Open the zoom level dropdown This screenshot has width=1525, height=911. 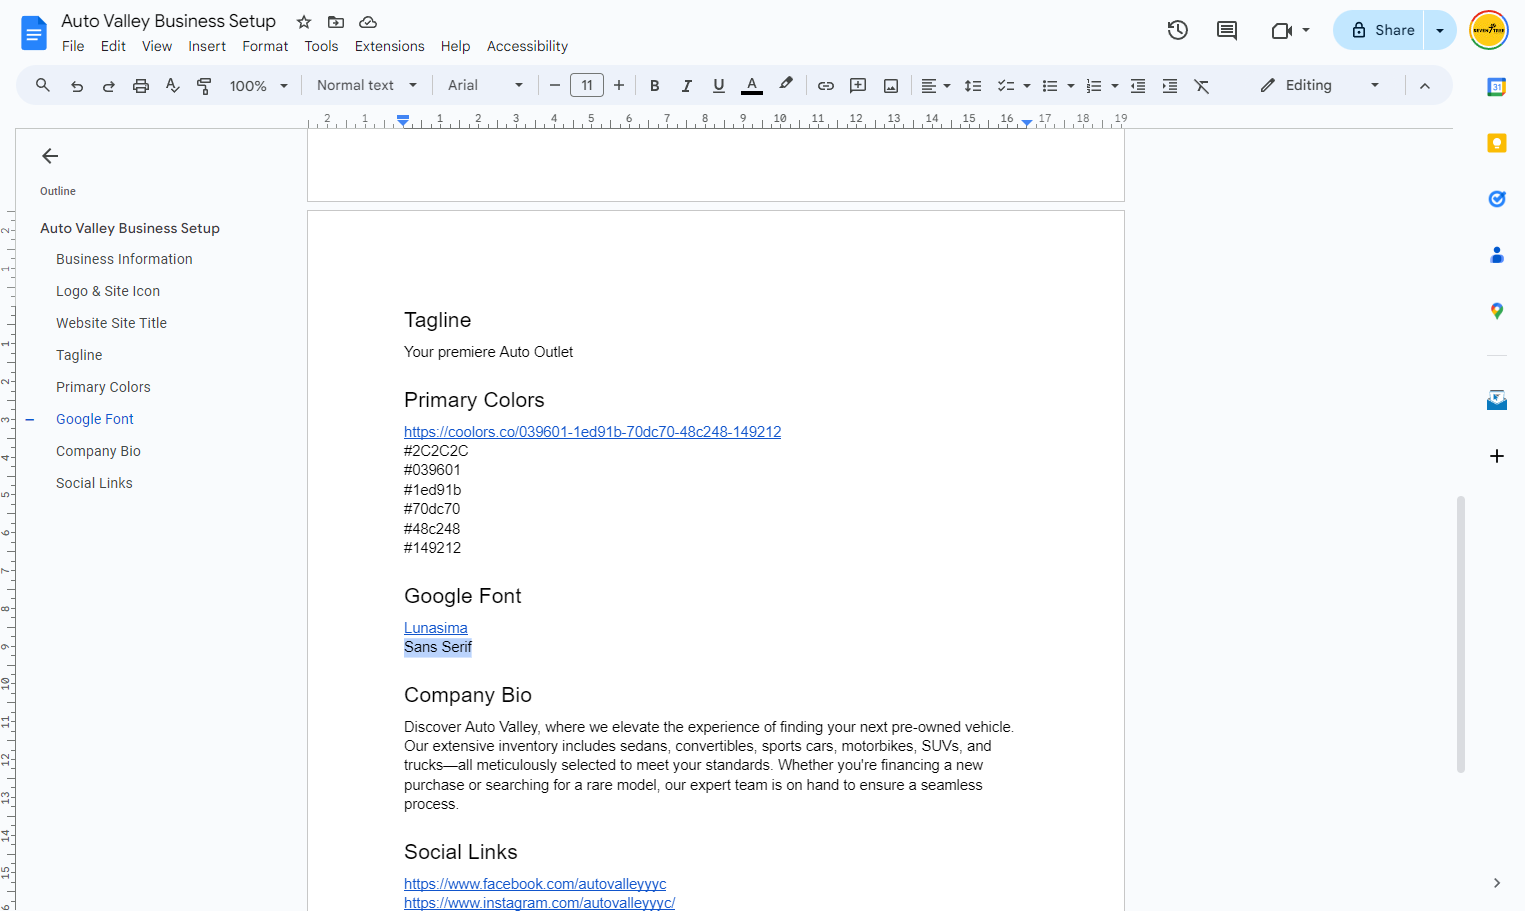click(259, 86)
